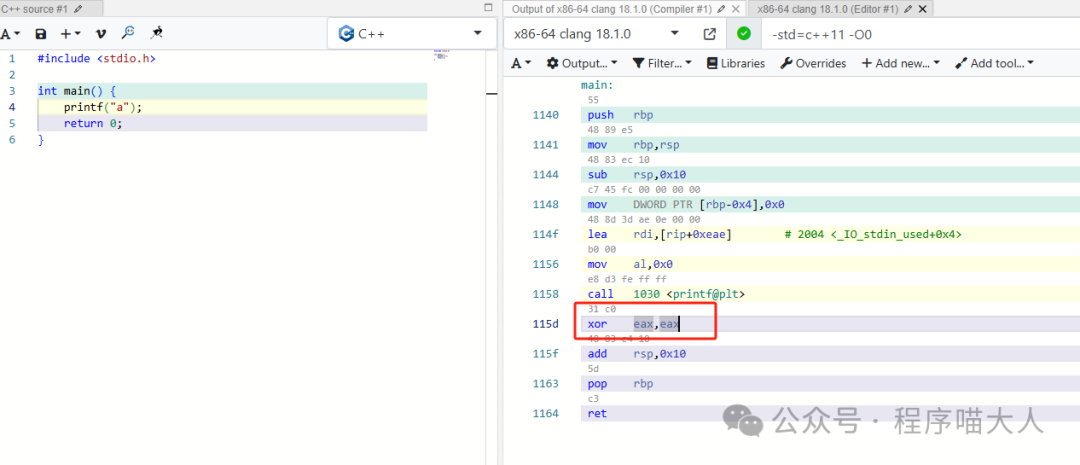Click the green compilation status checkmark
Screen dimensions: 1080x465
coord(743,34)
